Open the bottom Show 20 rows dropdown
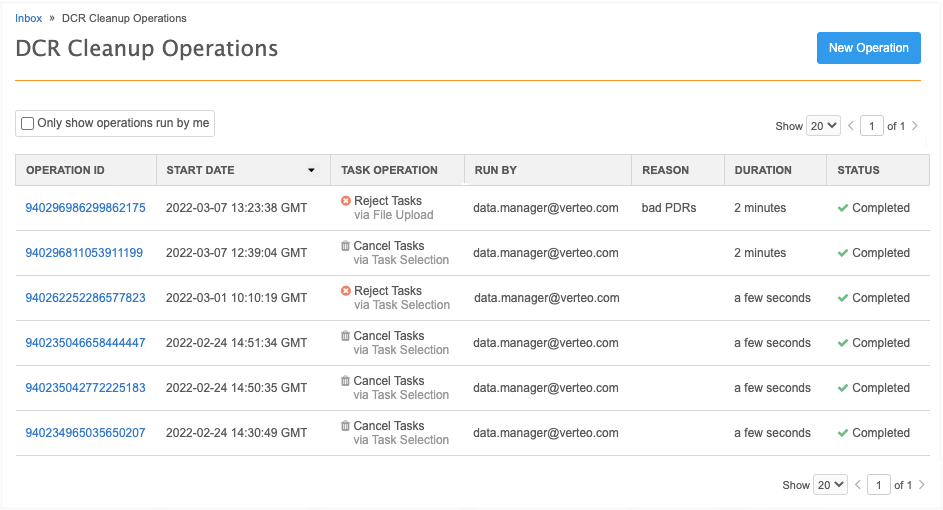Screen dimensions: 943x510 [x=830, y=484]
